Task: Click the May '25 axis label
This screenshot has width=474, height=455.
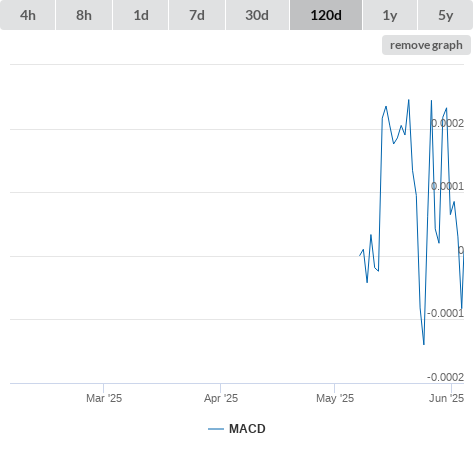Action: coord(335,398)
